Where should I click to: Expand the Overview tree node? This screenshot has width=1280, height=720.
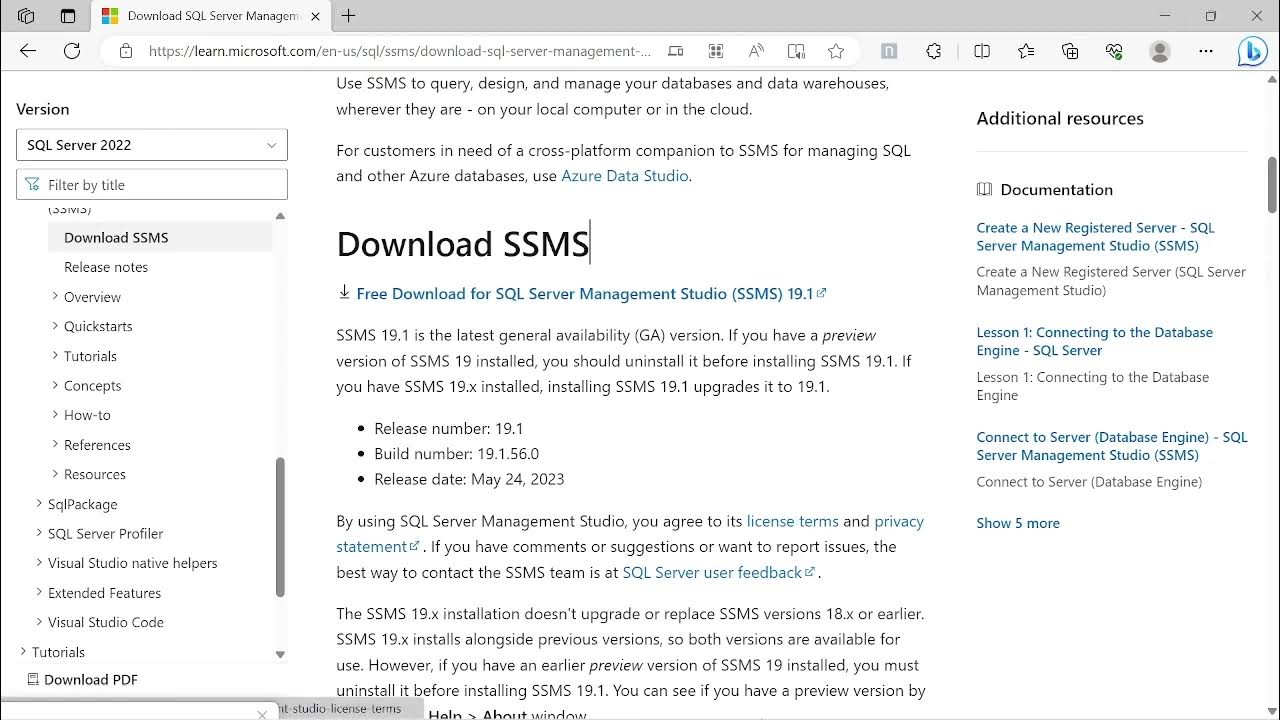click(x=55, y=297)
